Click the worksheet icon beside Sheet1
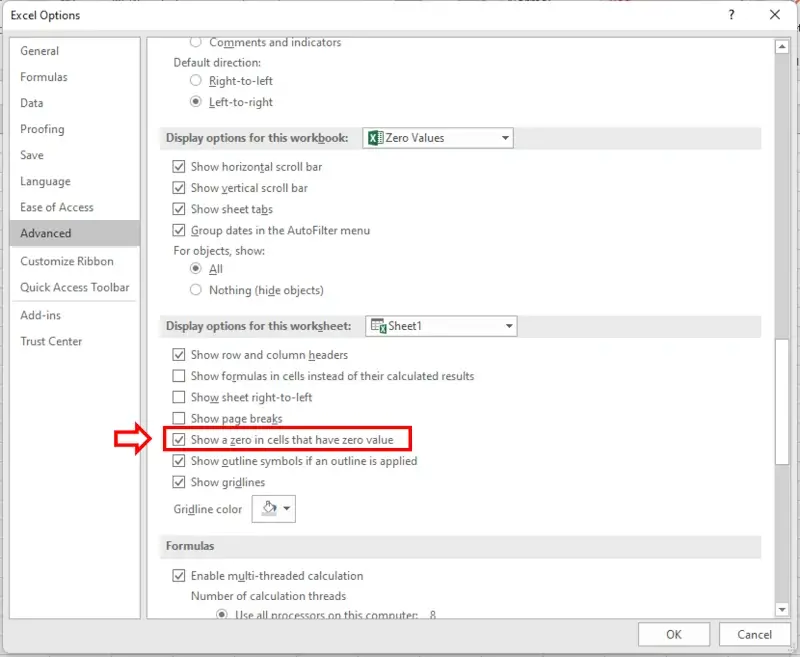800x657 pixels. [378, 326]
